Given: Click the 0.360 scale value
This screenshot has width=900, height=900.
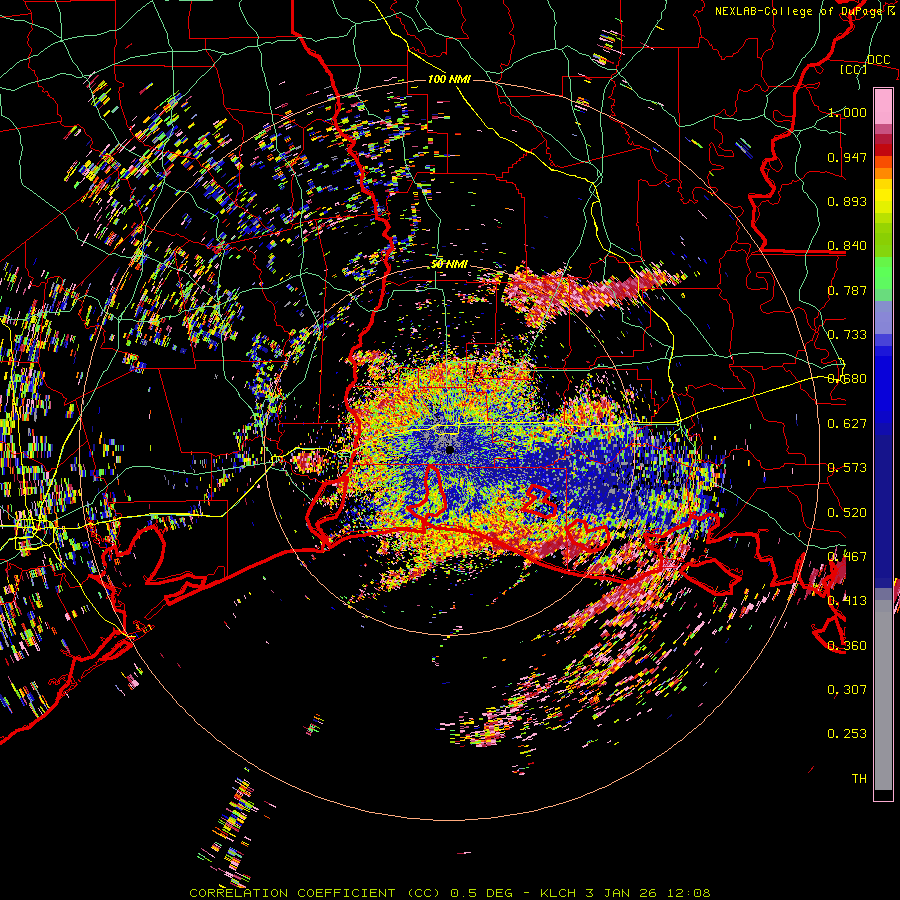Looking at the screenshot, I should point(847,646).
